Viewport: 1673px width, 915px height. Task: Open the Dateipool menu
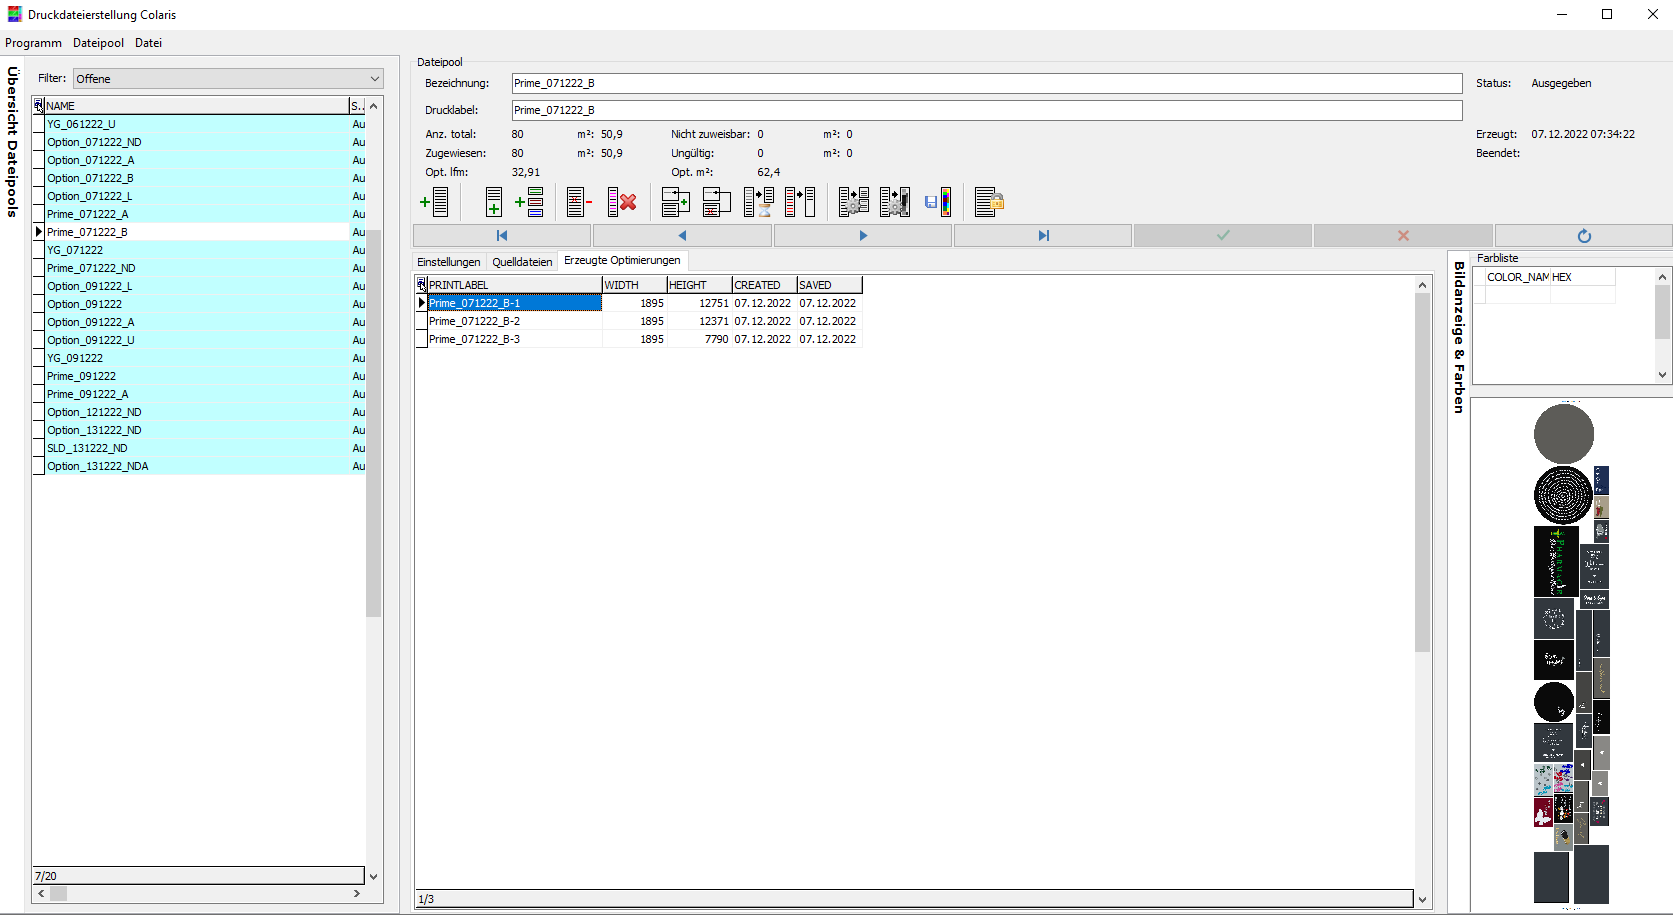coord(98,43)
